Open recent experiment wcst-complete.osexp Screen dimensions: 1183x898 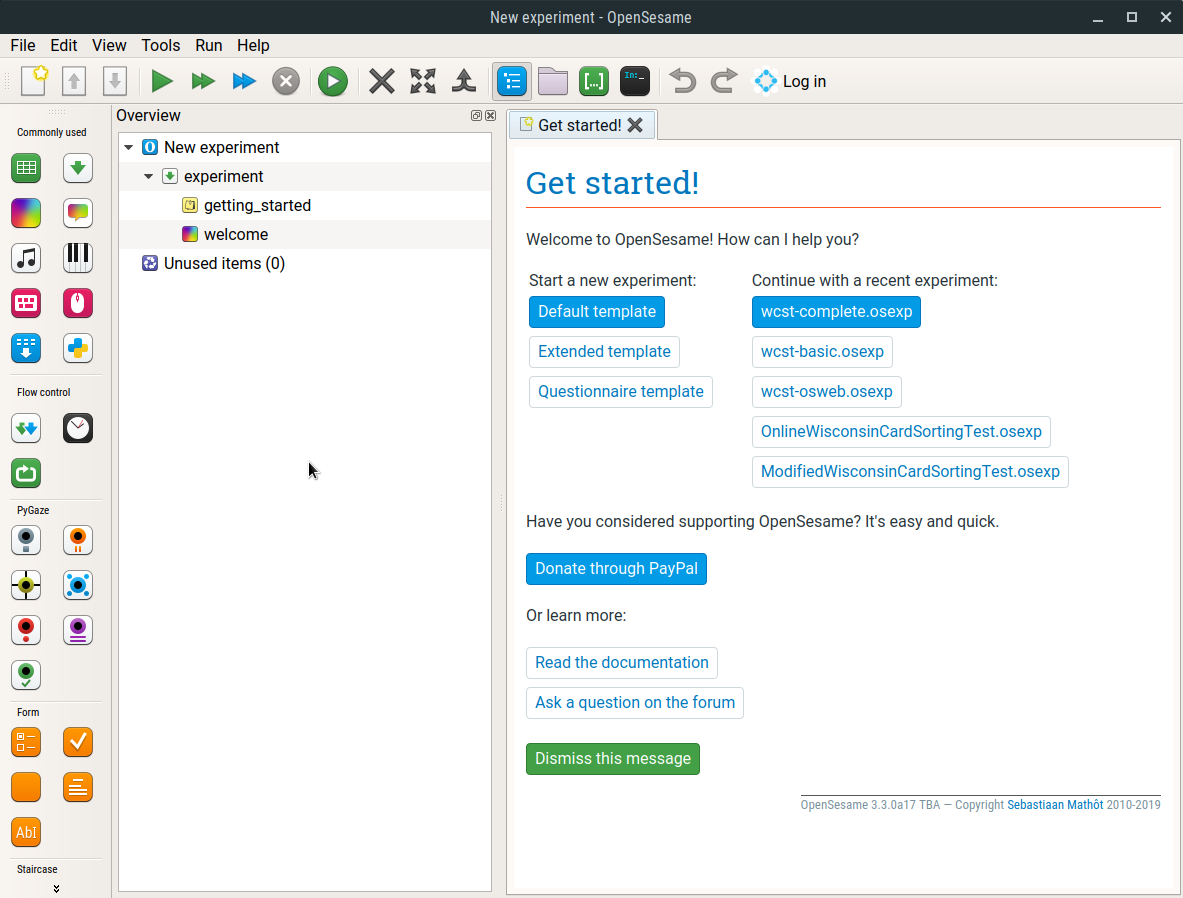click(x=836, y=312)
